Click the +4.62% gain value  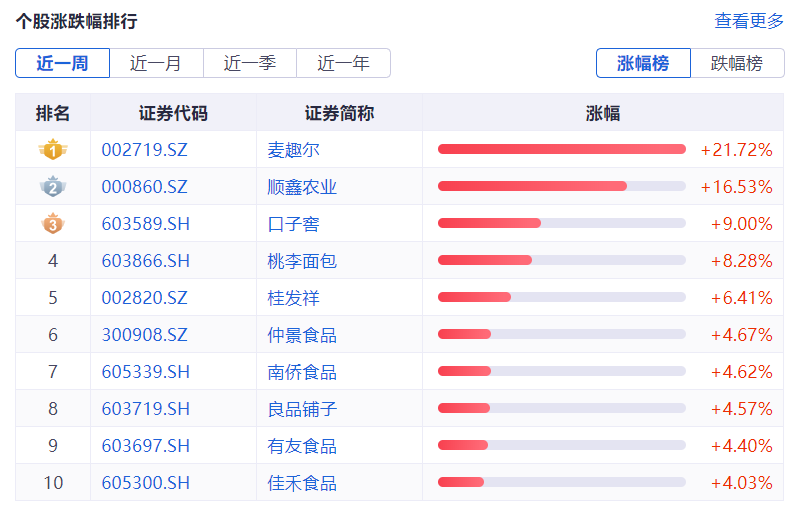(742, 372)
